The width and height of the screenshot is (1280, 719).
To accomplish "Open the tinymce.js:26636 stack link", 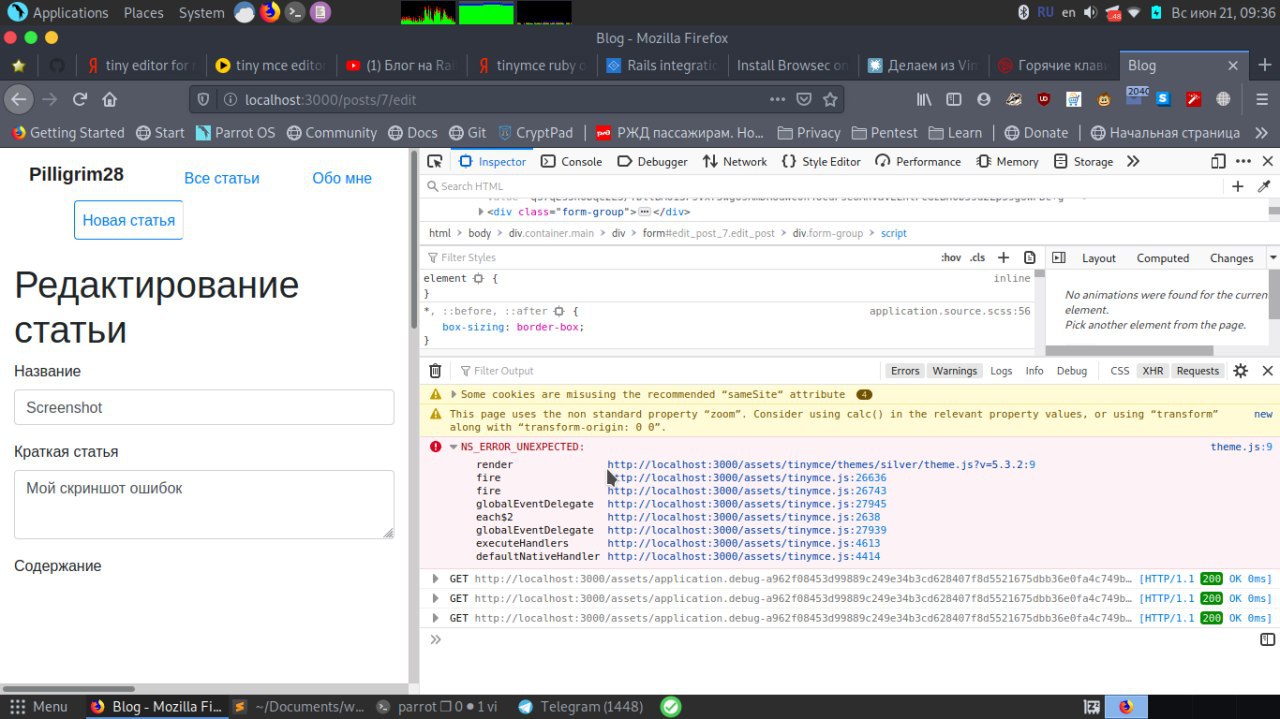I will click(746, 478).
